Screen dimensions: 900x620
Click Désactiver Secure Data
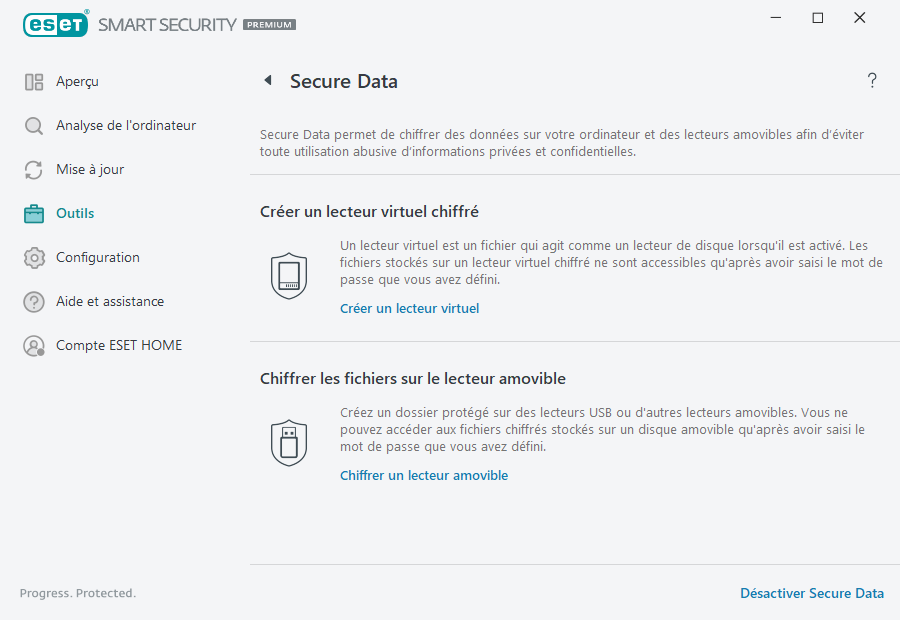pos(812,593)
